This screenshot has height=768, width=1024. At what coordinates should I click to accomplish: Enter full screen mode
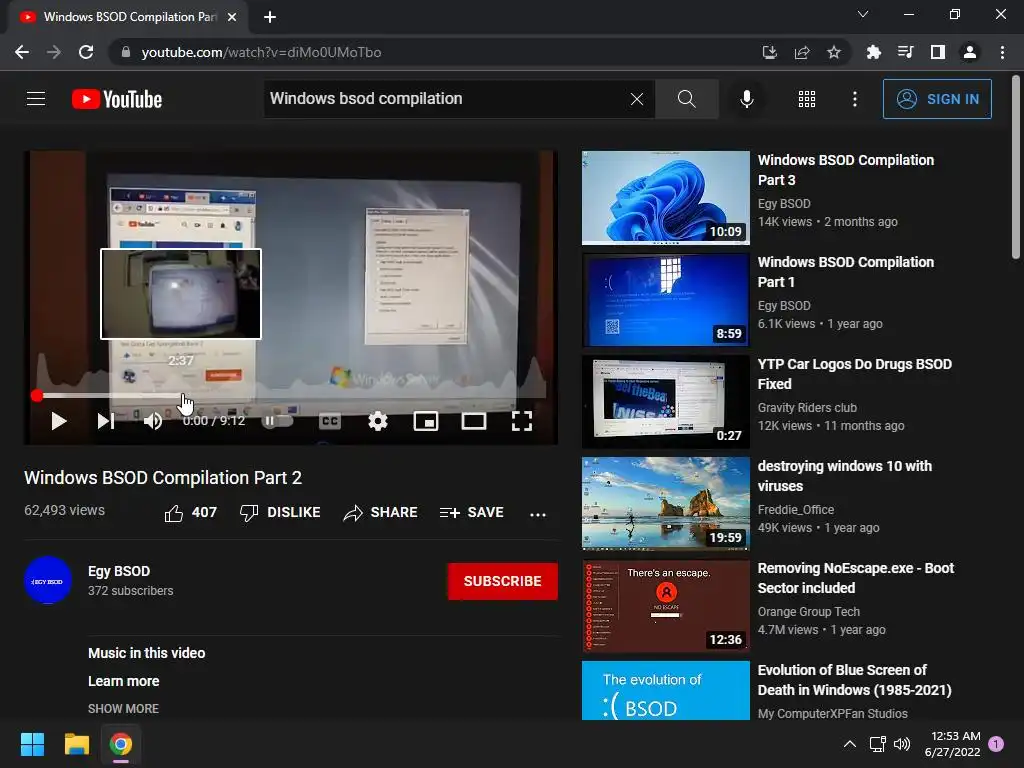click(x=521, y=421)
